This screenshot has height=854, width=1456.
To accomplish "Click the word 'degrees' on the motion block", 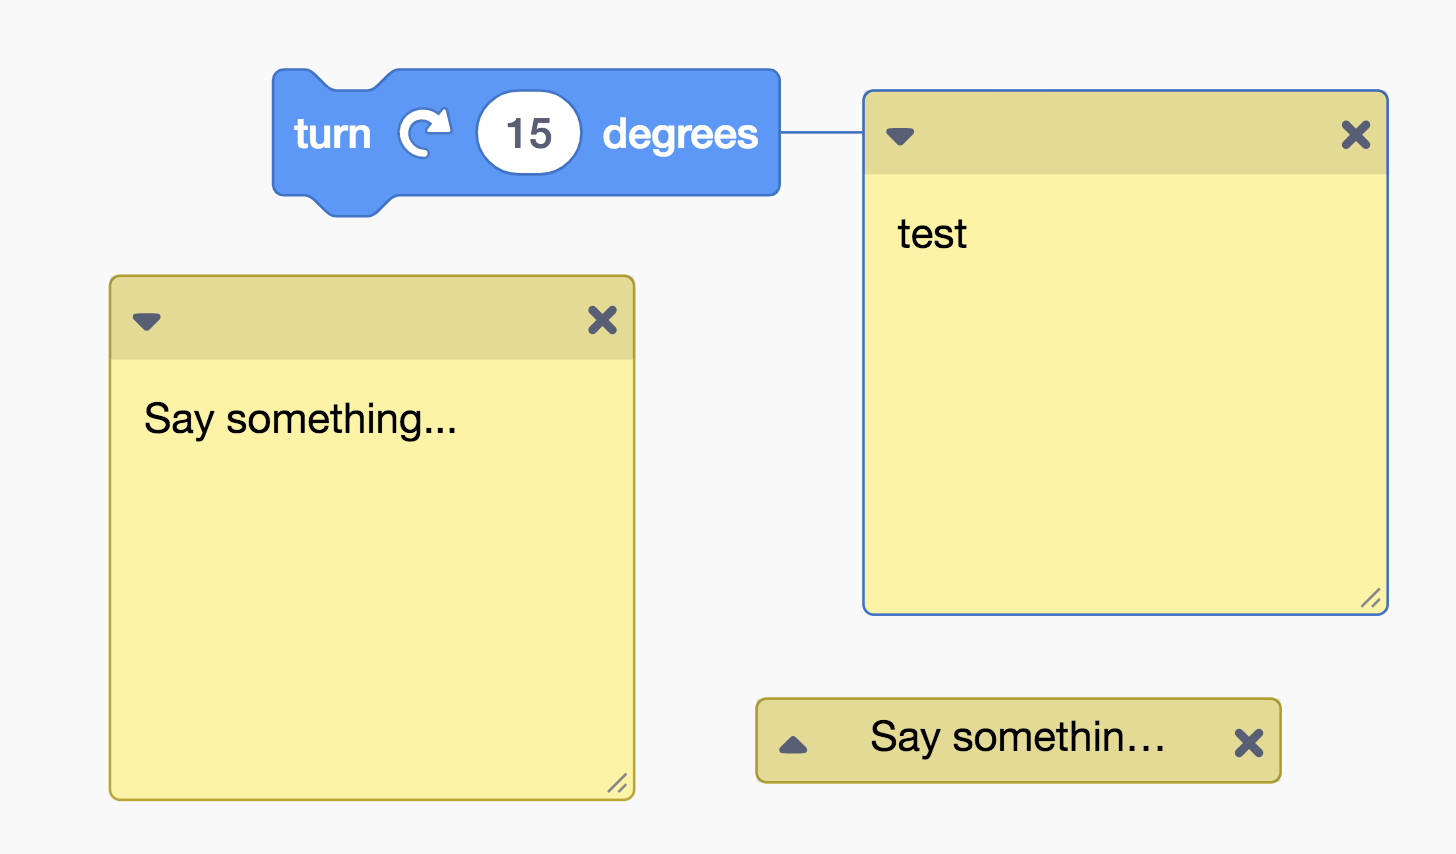I will pyautogui.click(x=680, y=135).
